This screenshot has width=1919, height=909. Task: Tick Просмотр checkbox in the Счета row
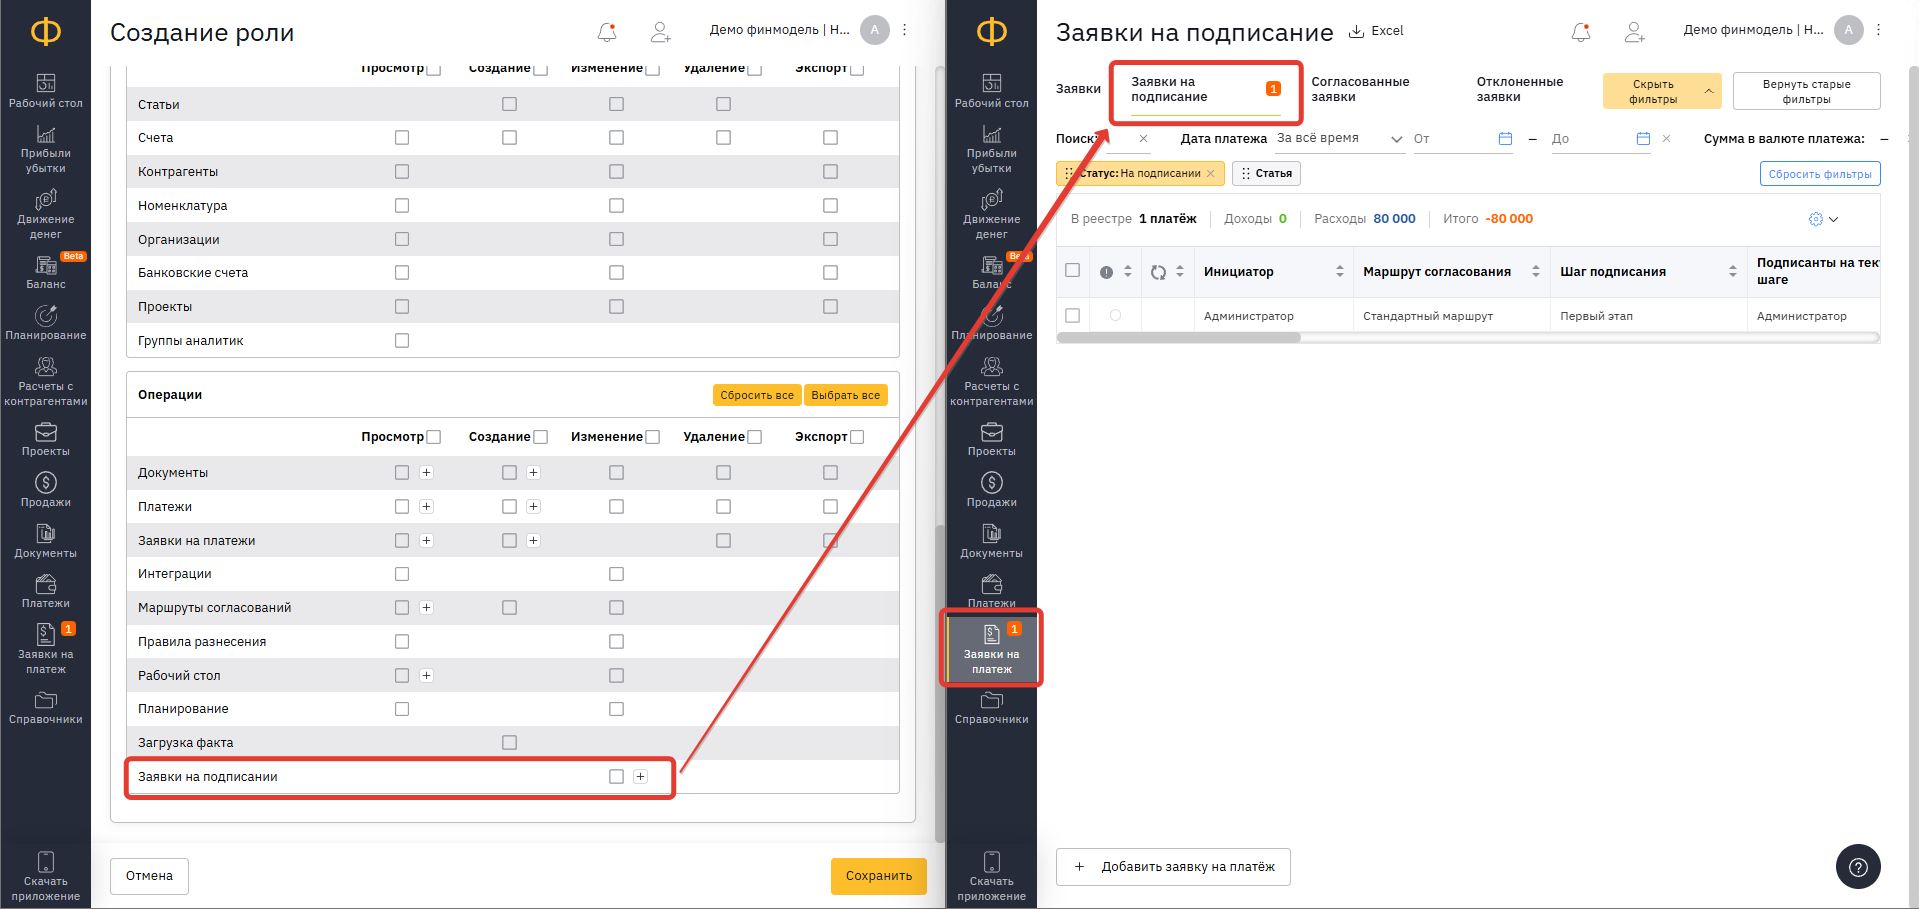[x=402, y=138]
